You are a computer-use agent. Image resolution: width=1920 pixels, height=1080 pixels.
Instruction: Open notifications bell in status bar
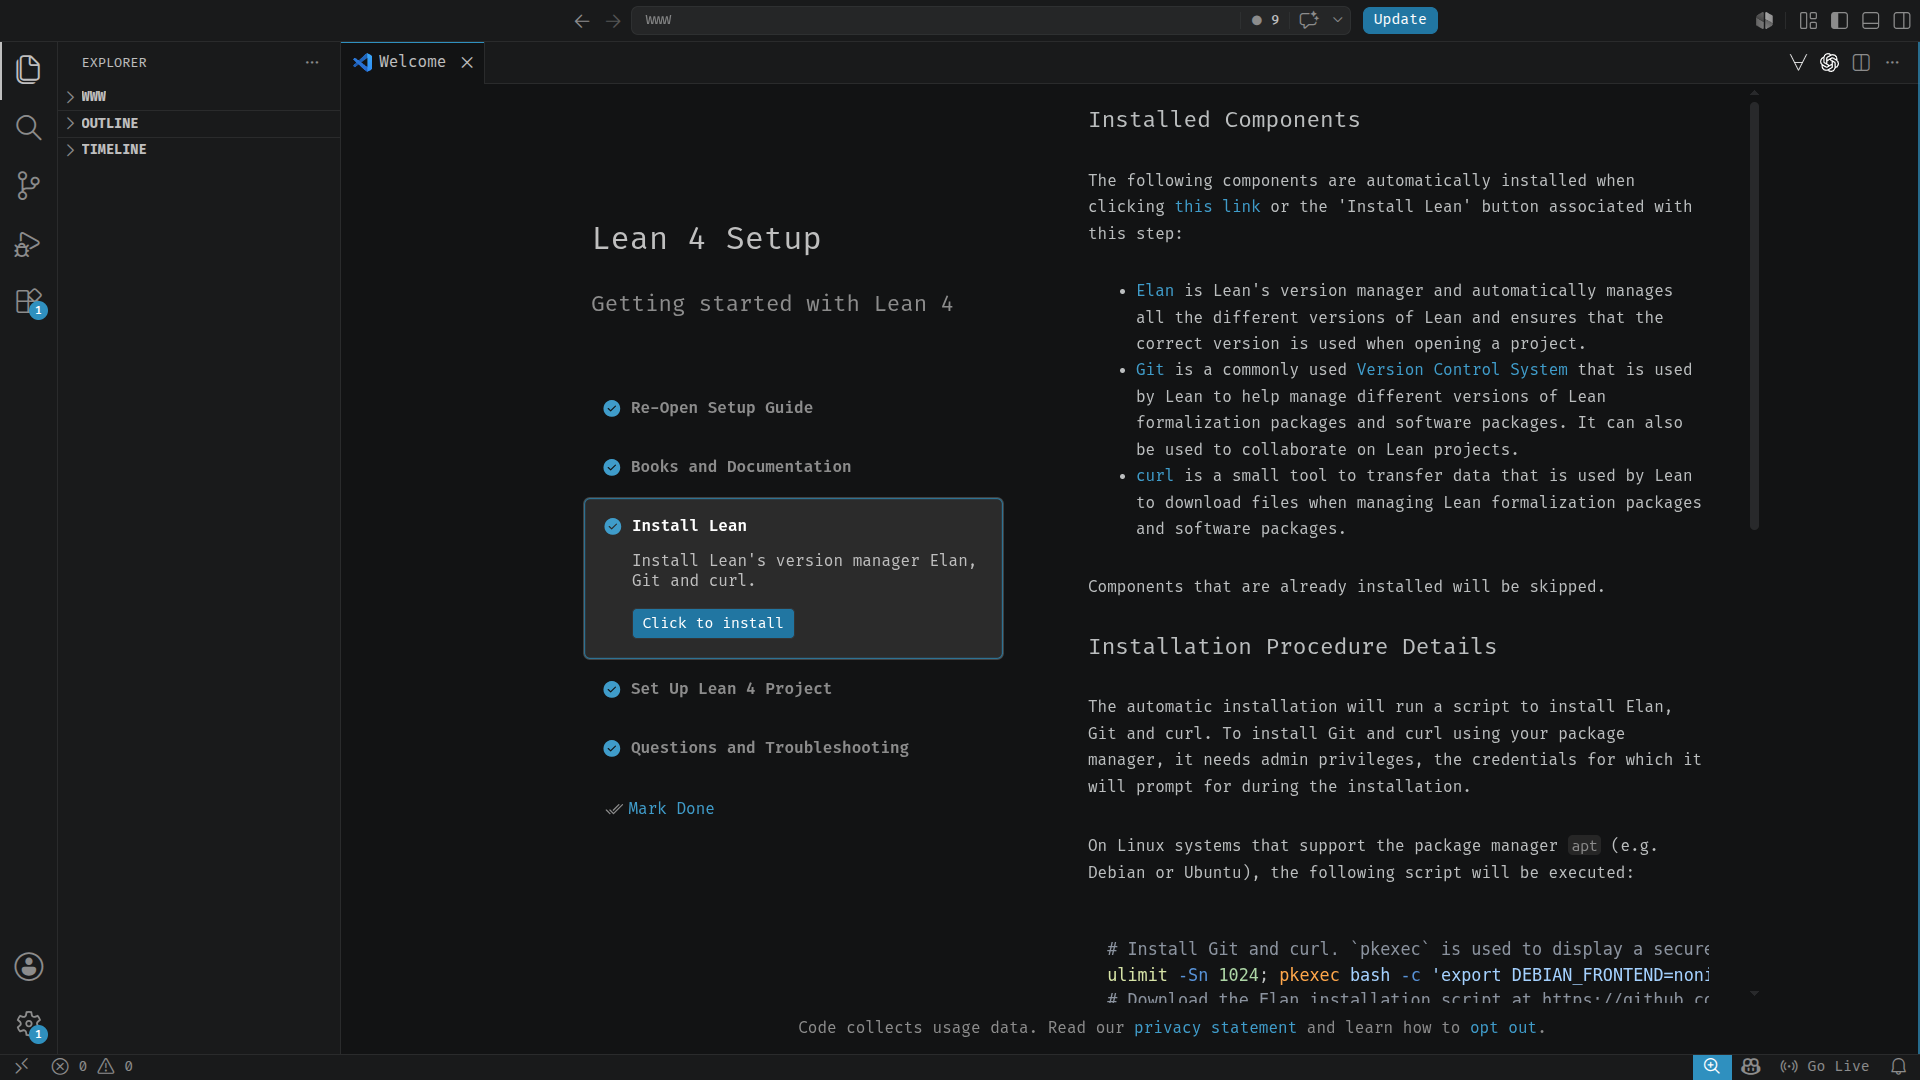tap(1898, 1067)
